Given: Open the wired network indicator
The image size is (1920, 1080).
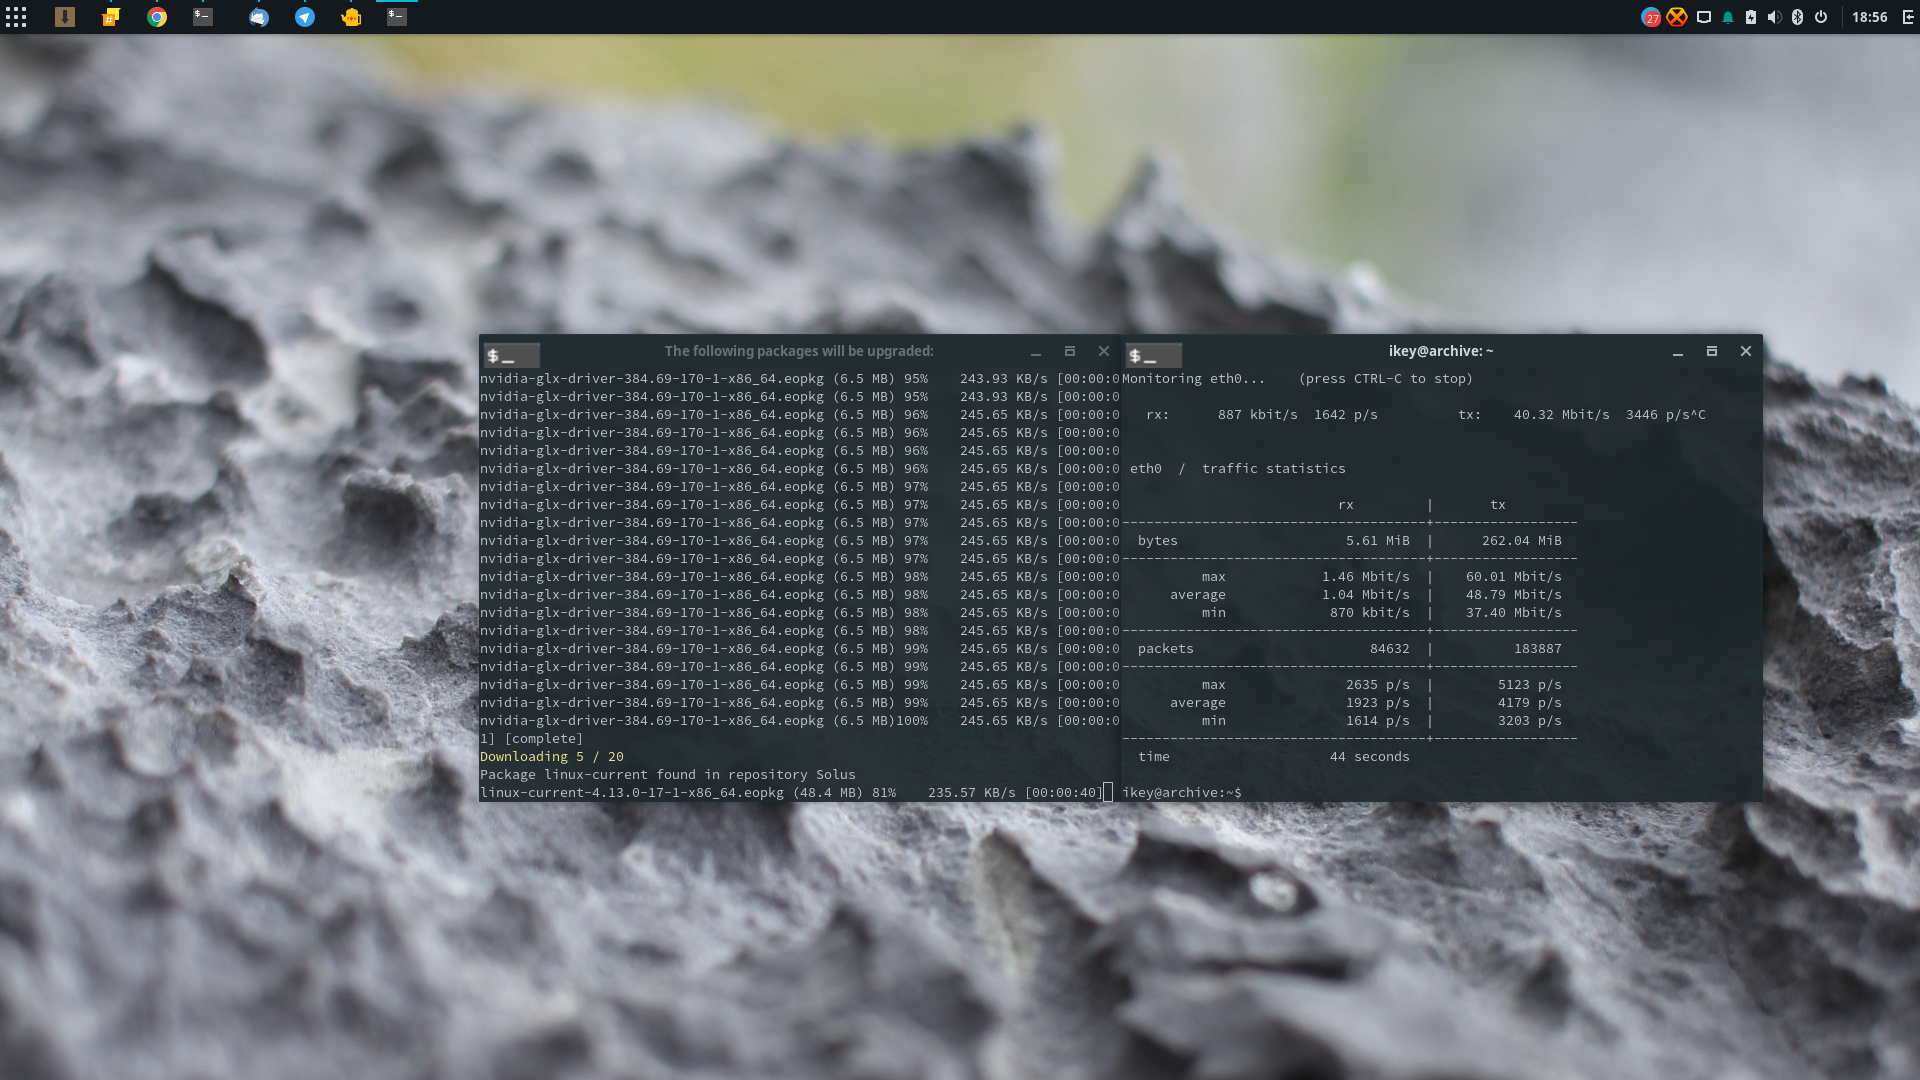Looking at the screenshot, I should coord(1704,17).
